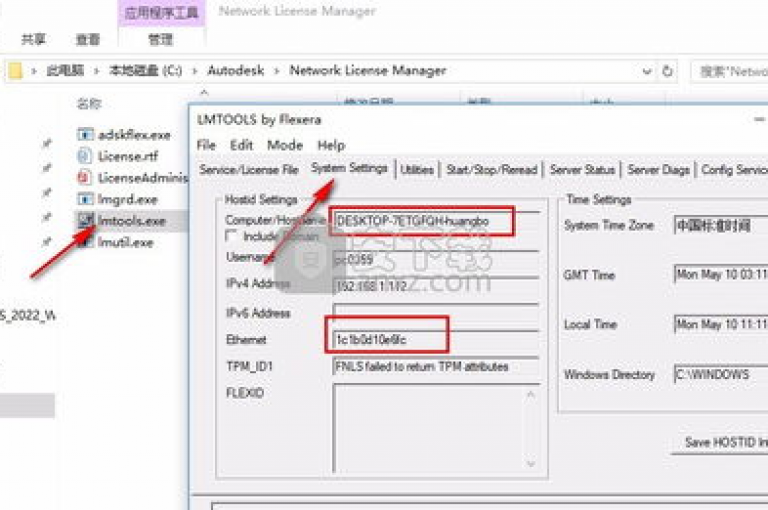Click the lmgrd.exe file name
Image resolution: width=768 pixels, height=510 pixels.
[x=127, y=199]
